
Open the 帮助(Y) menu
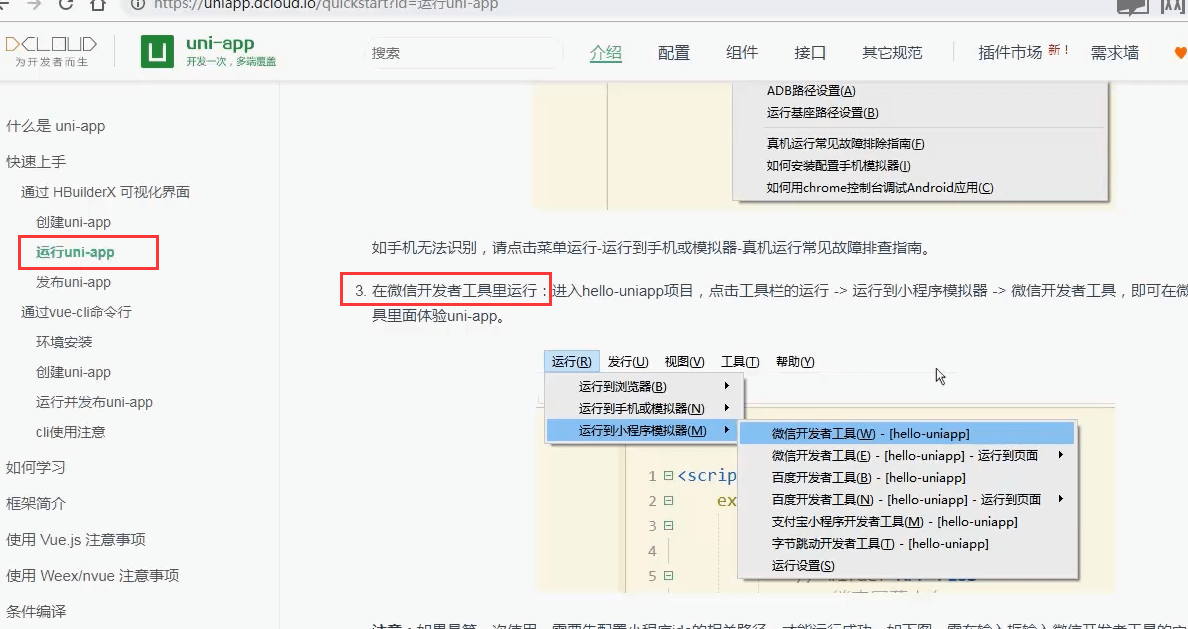(x=795, y=361)
